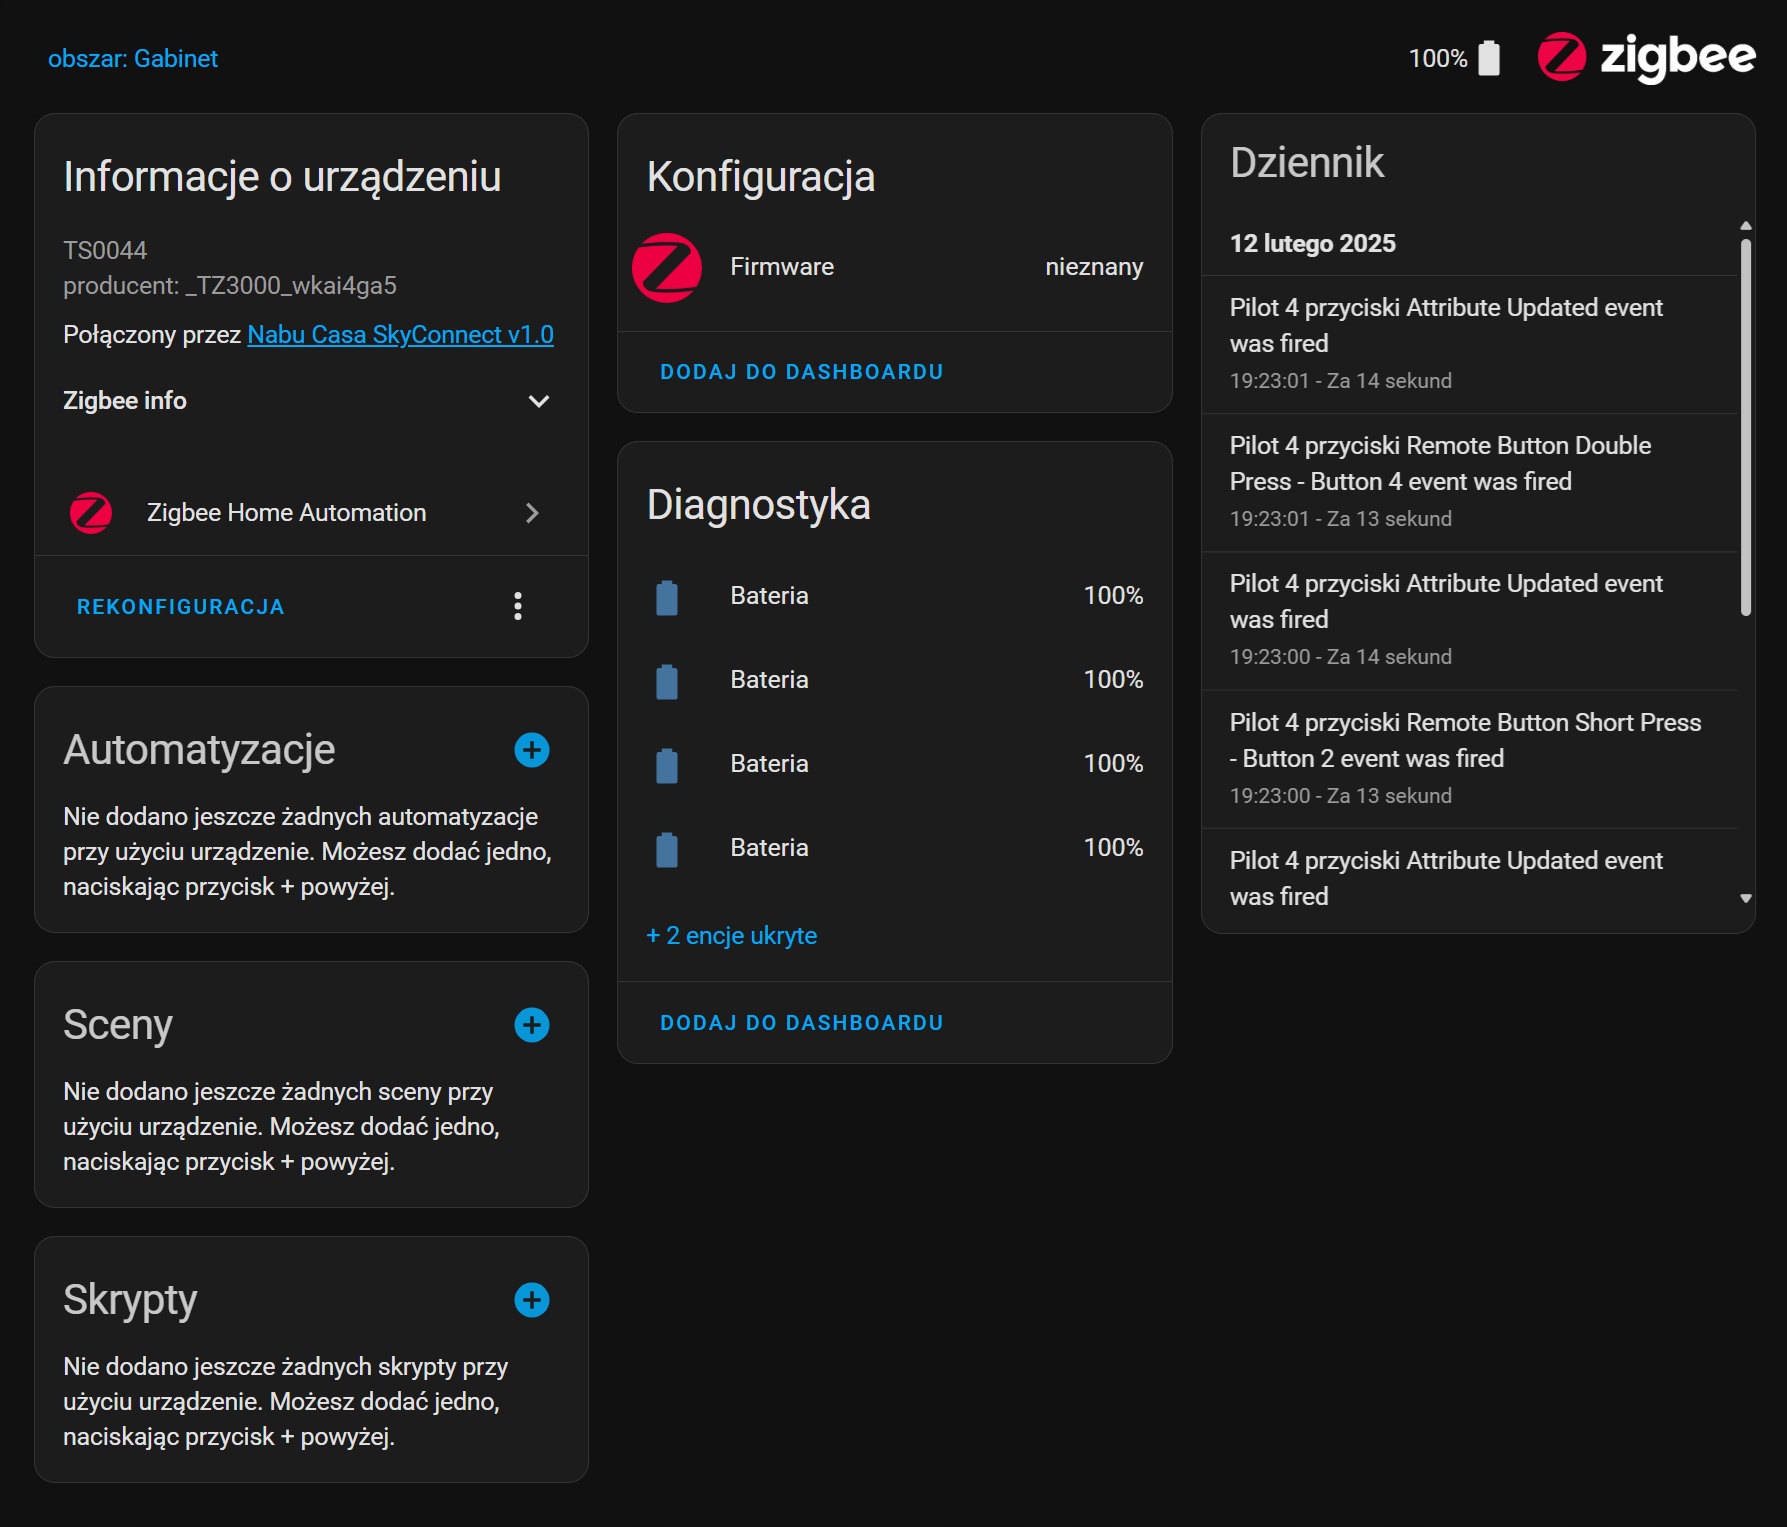Viewport: 1787px width, 1527px height.
Task: Click the REKONFIGURACJA button
Action: pyautogui.click(x=181, y=607)
